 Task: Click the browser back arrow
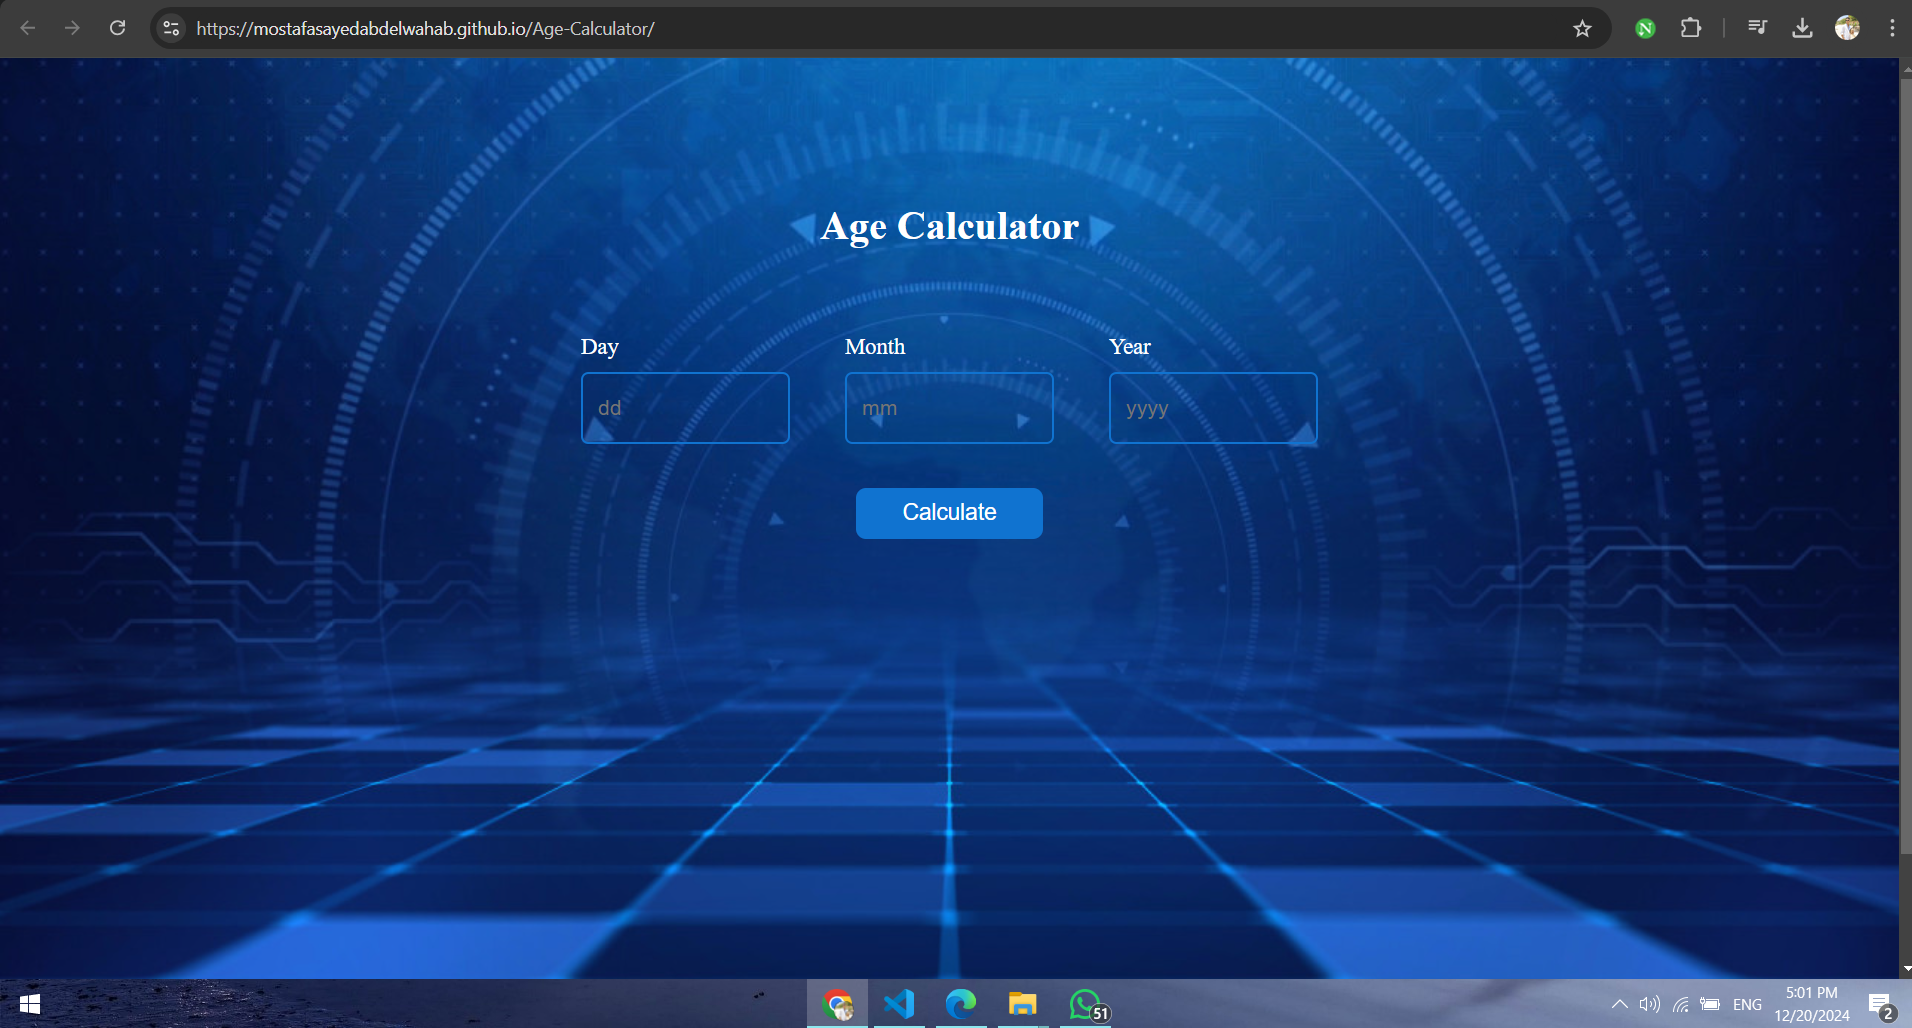pyautogui.click(x=28, y=28)
